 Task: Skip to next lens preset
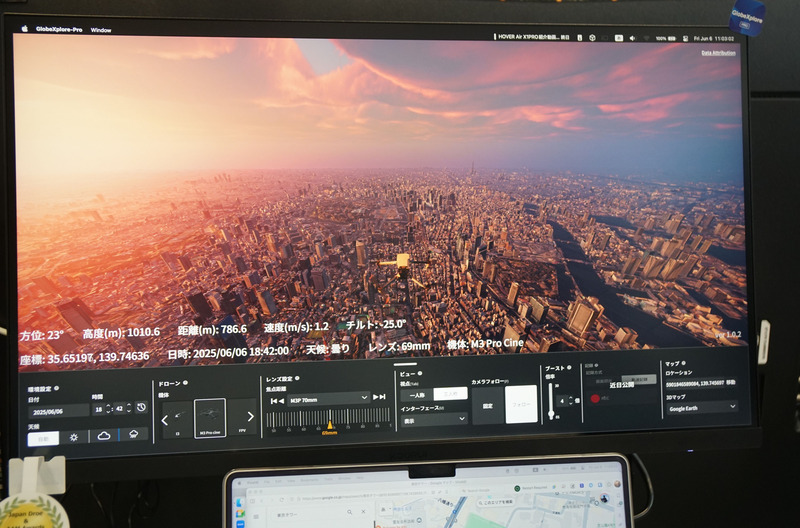[379, 397]
